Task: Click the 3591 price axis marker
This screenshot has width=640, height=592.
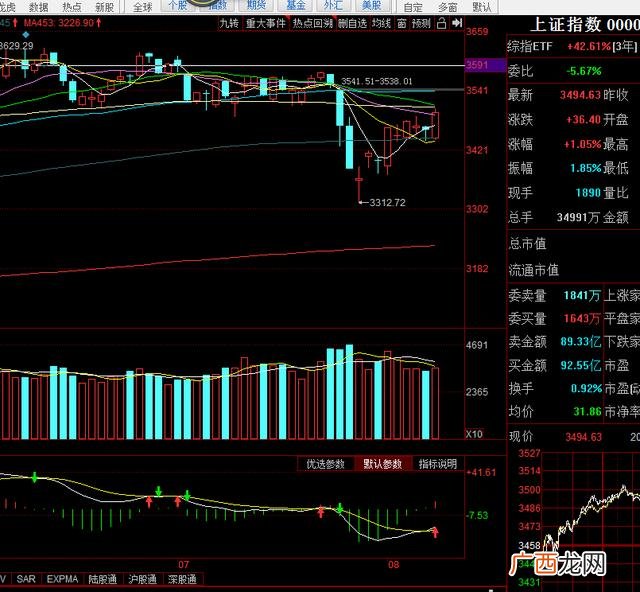Action: [485, 65]
